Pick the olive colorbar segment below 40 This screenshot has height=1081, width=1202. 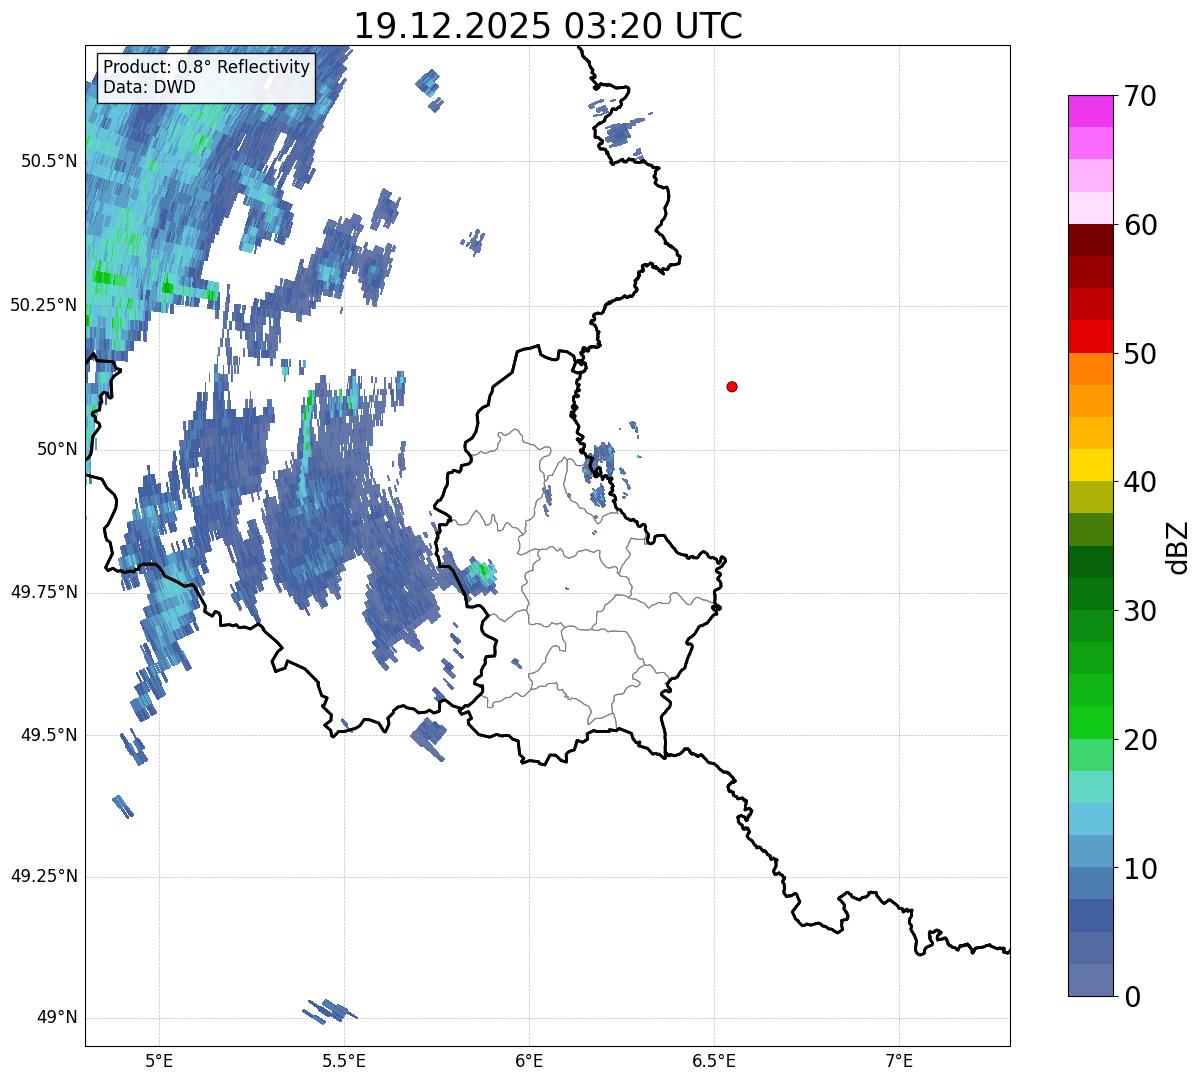[1090, 497]
